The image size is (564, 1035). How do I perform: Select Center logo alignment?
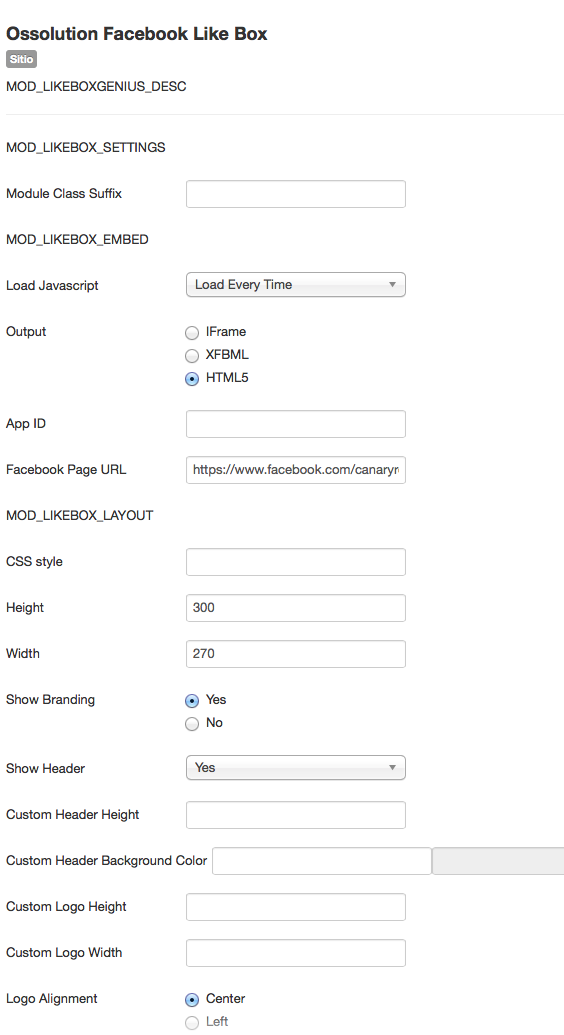pyautogui.click(x=192, y=999)
